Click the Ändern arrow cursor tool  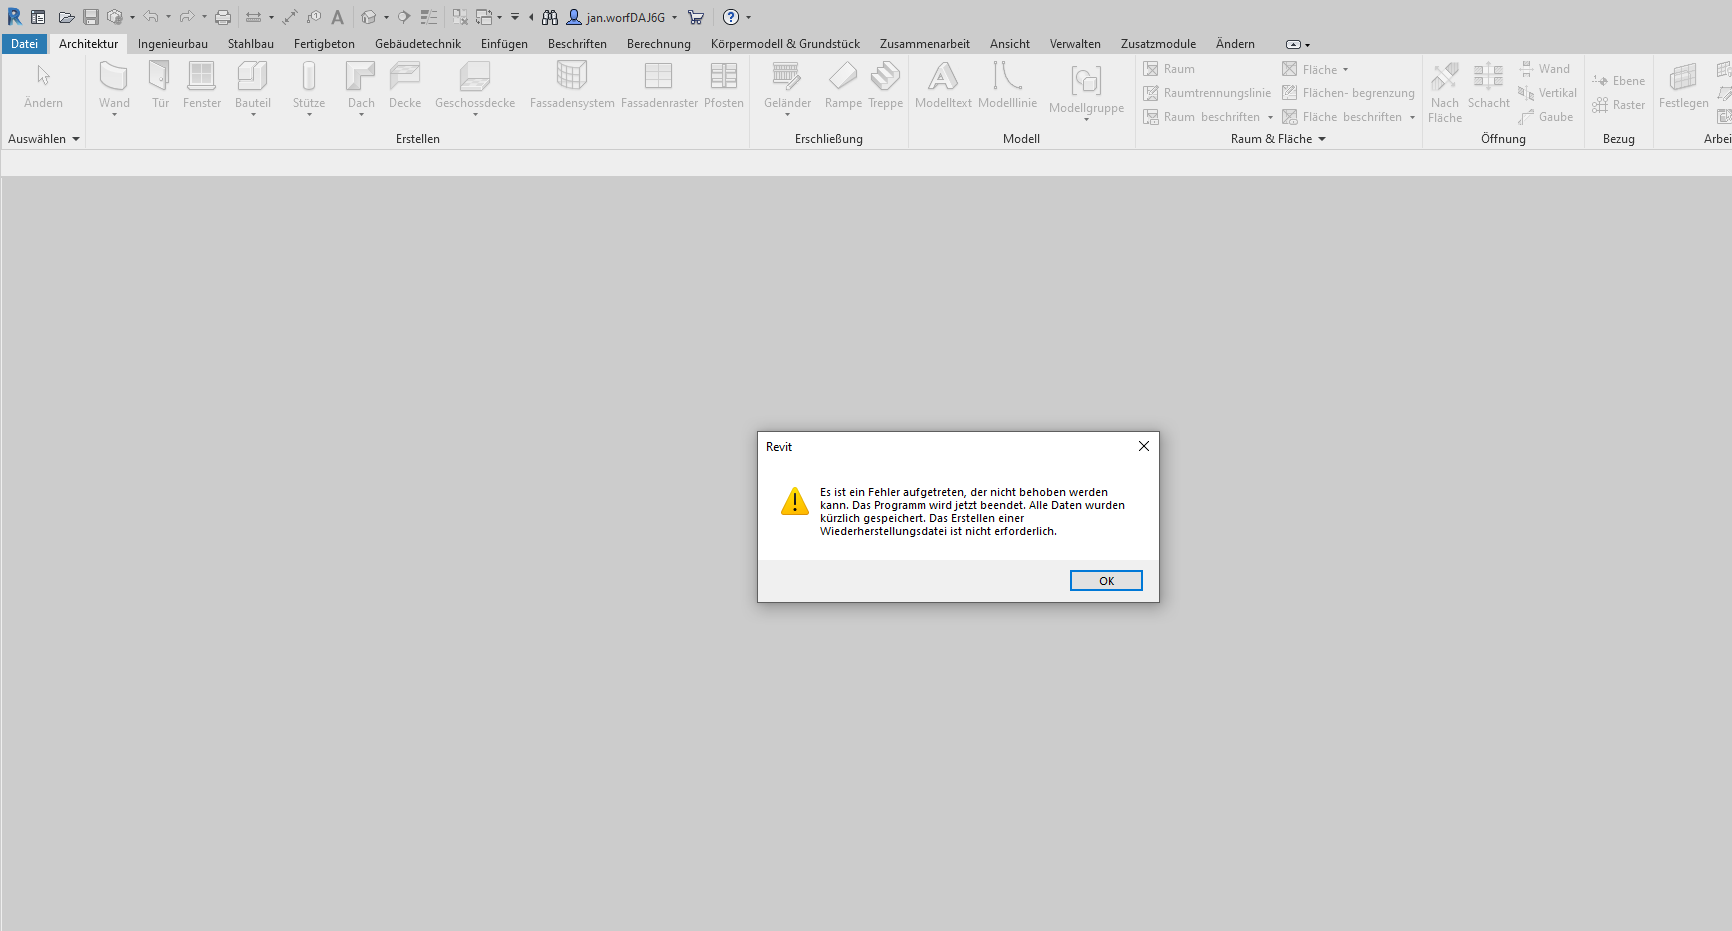[43, 87]
